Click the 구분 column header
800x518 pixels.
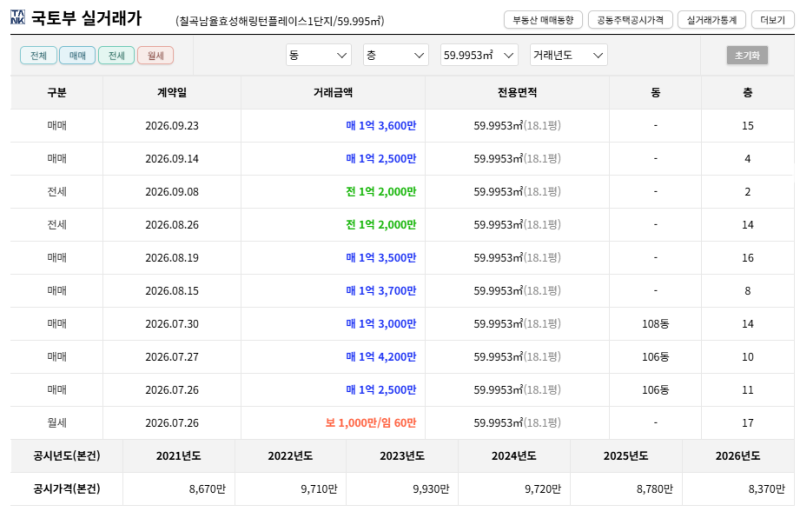click(57, 92)
